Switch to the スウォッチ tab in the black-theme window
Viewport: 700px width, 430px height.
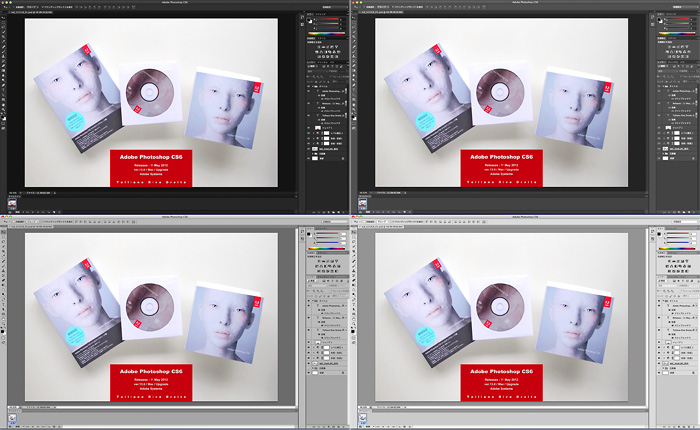point(321,14)
